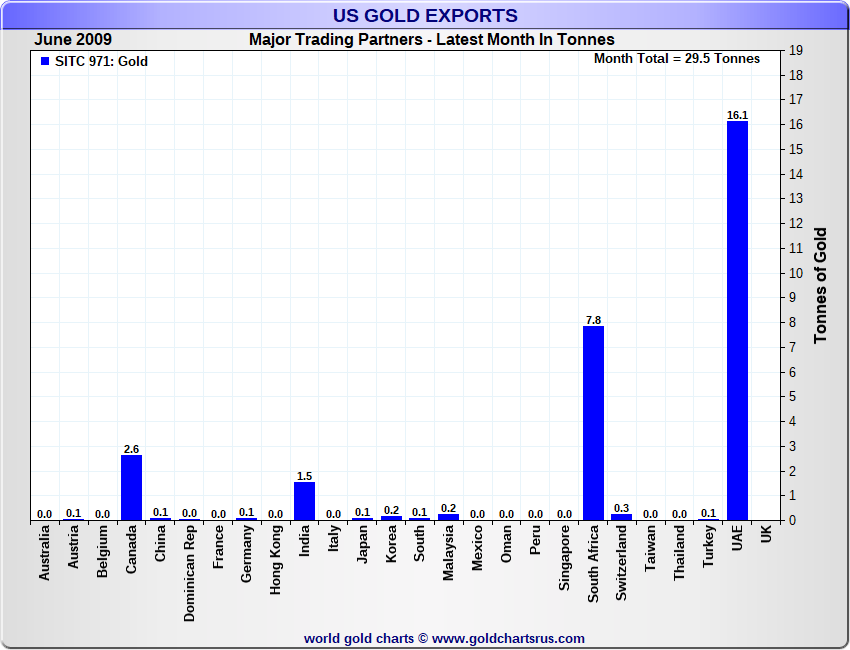Click the South Africa bar labeled 7.8
The width and height of the screenshot is (850, 650).
pos(593,423)
